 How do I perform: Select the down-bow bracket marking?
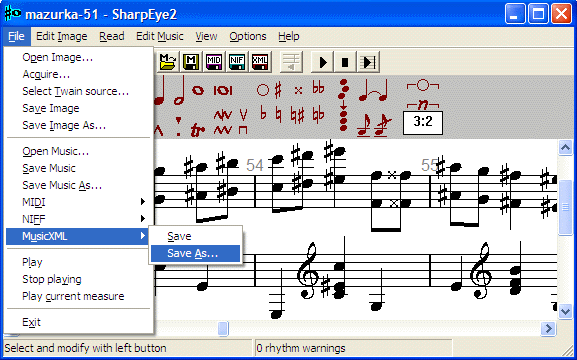pos(243,130)
